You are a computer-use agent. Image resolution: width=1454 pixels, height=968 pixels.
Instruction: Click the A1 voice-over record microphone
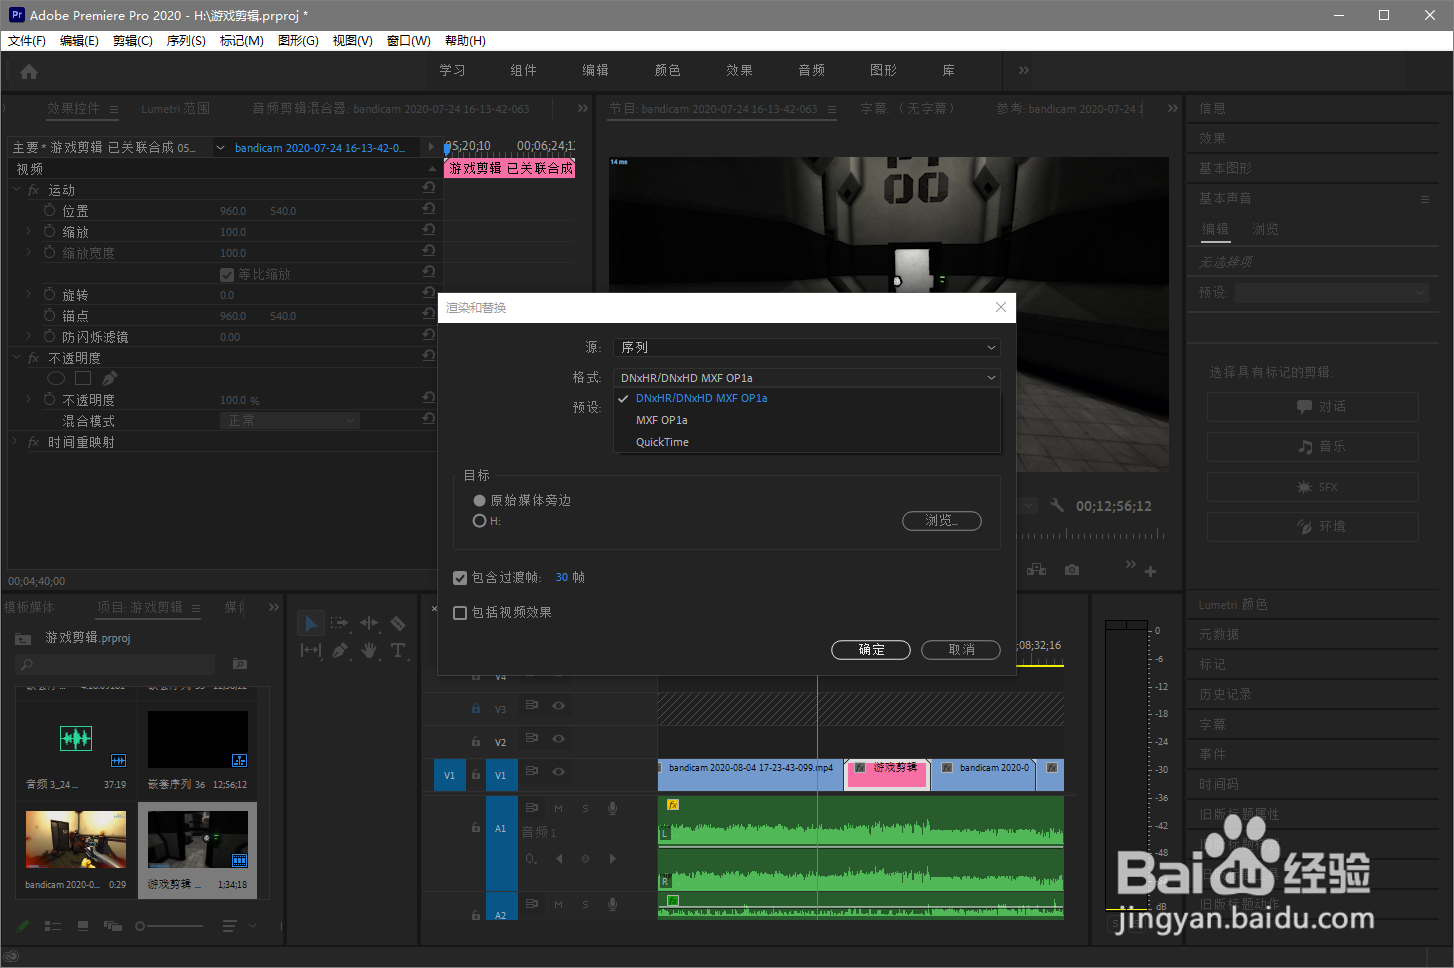613,808
